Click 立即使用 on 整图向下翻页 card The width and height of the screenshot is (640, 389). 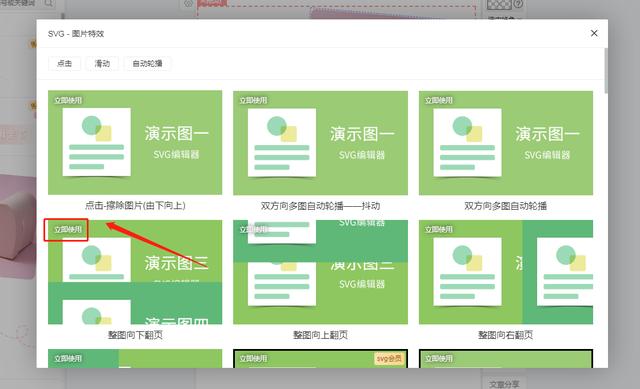(x=68, y=229)
